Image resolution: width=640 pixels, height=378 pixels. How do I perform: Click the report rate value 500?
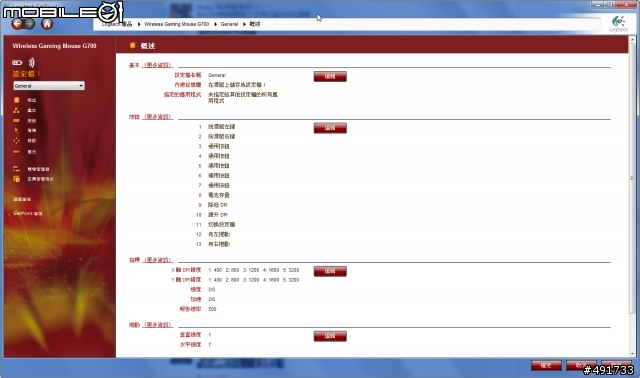212,309
